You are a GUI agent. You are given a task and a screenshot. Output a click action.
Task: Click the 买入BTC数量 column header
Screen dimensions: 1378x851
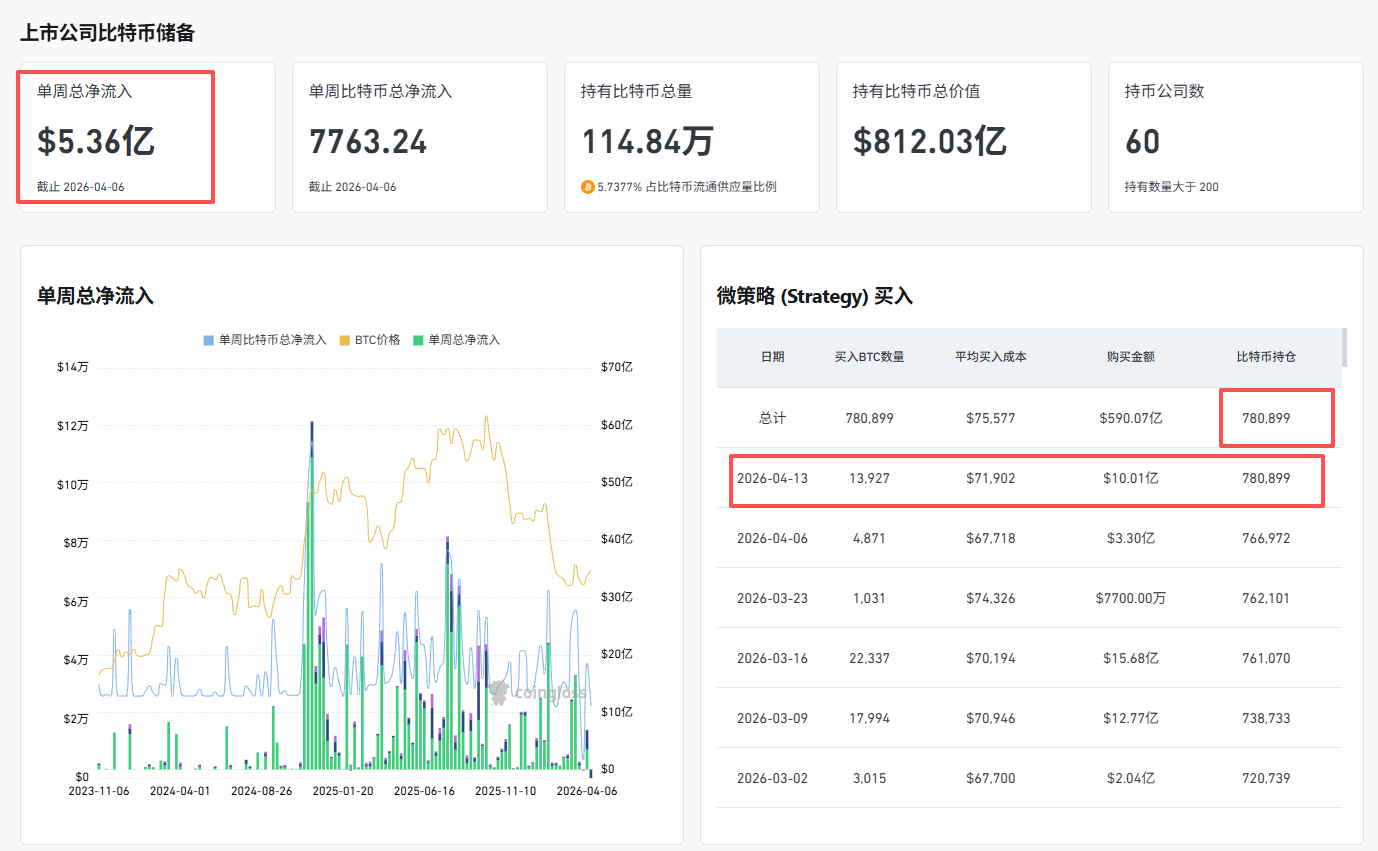(869, 357)
